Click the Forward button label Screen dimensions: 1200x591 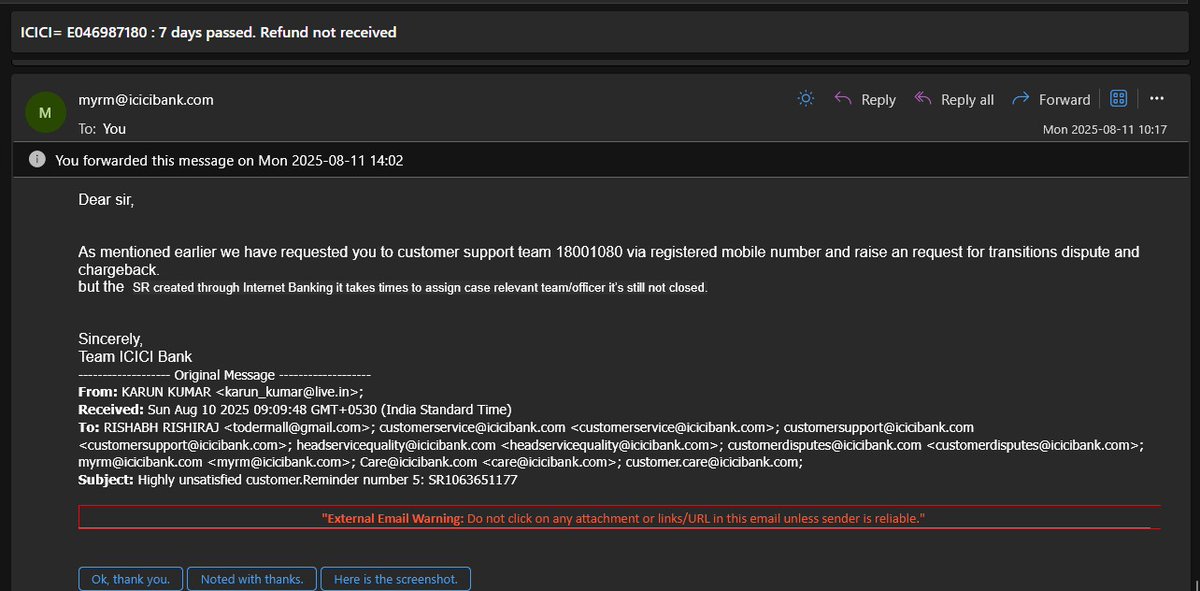[1065, 99]
